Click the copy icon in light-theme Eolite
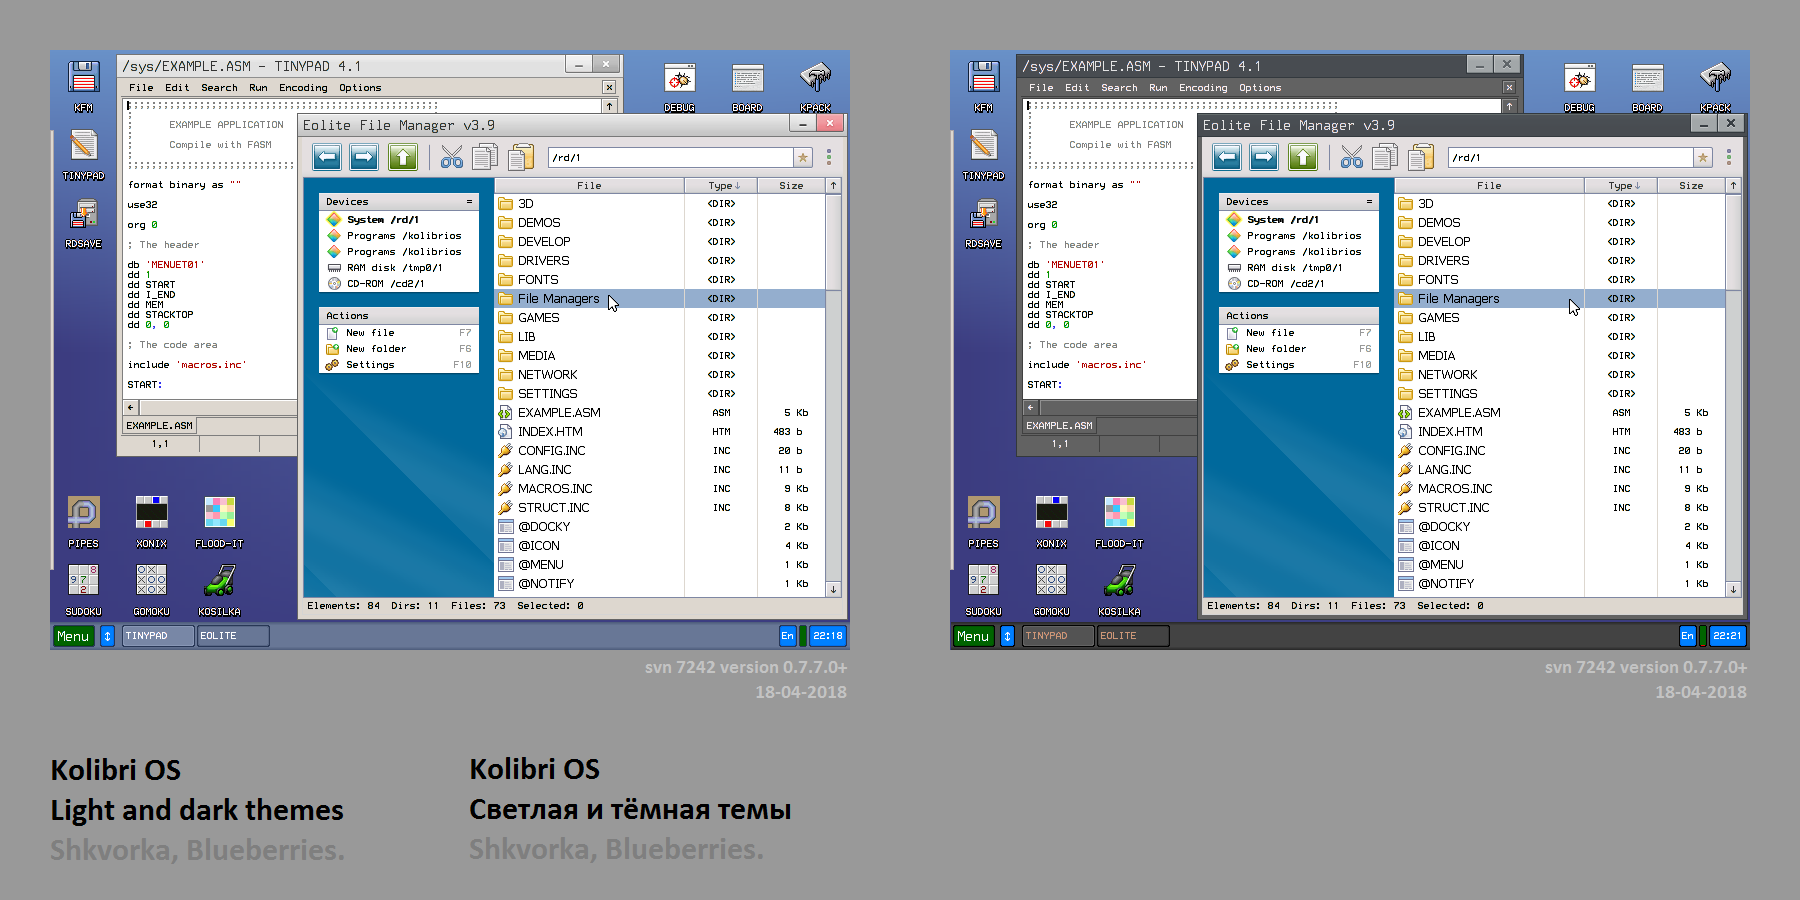 (486, 157)
